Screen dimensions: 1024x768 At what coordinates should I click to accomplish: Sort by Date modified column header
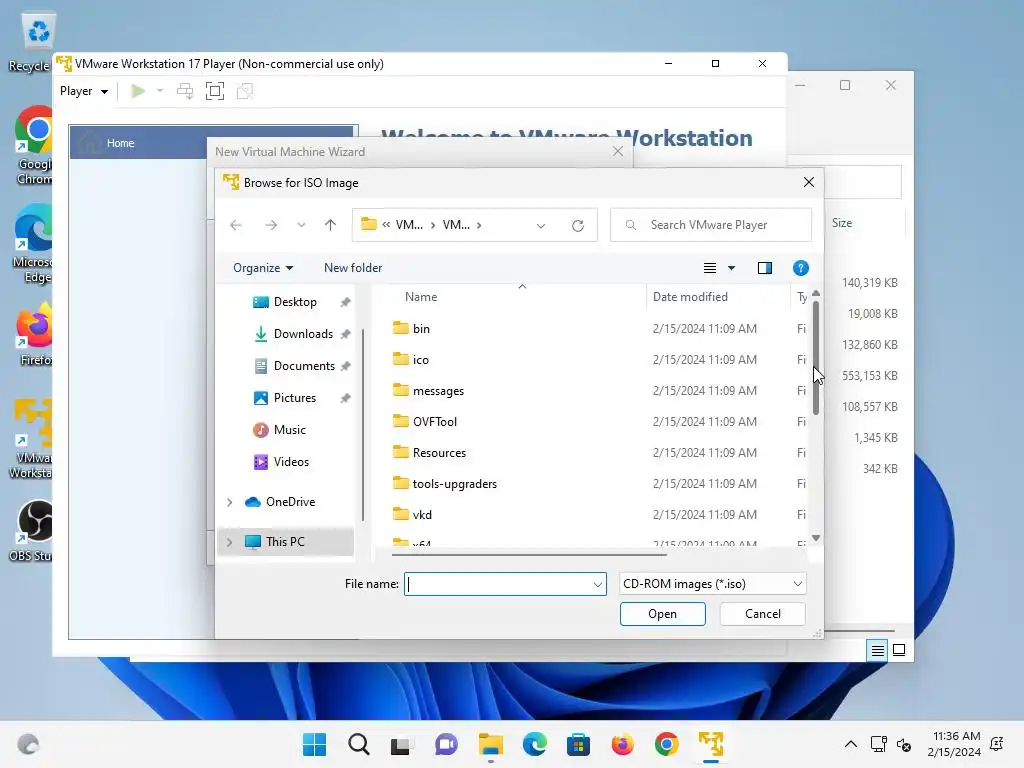click(690, 296)
